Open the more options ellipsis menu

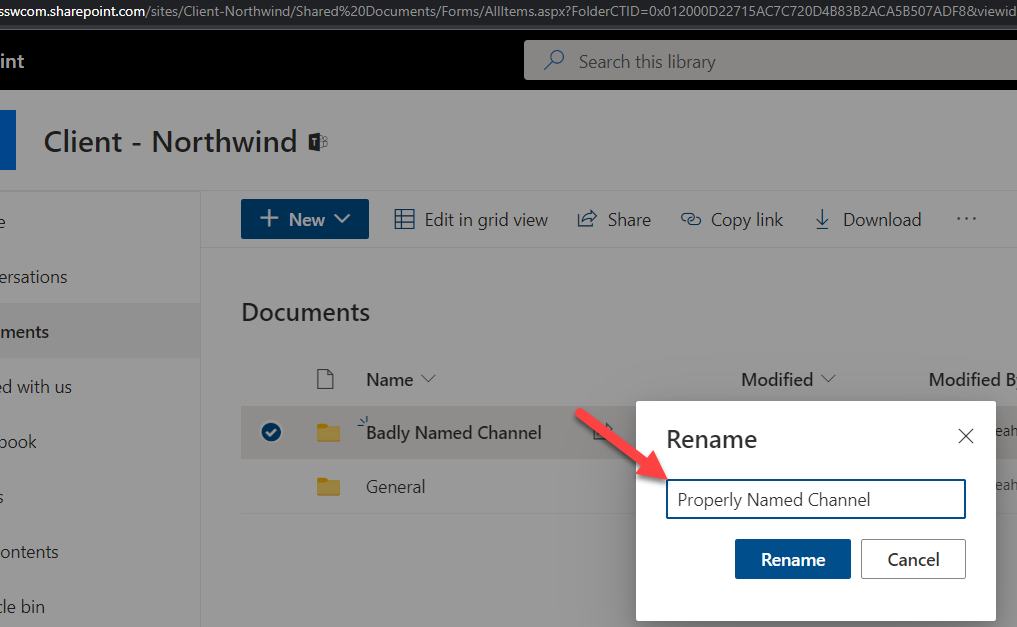click(965, 220)
